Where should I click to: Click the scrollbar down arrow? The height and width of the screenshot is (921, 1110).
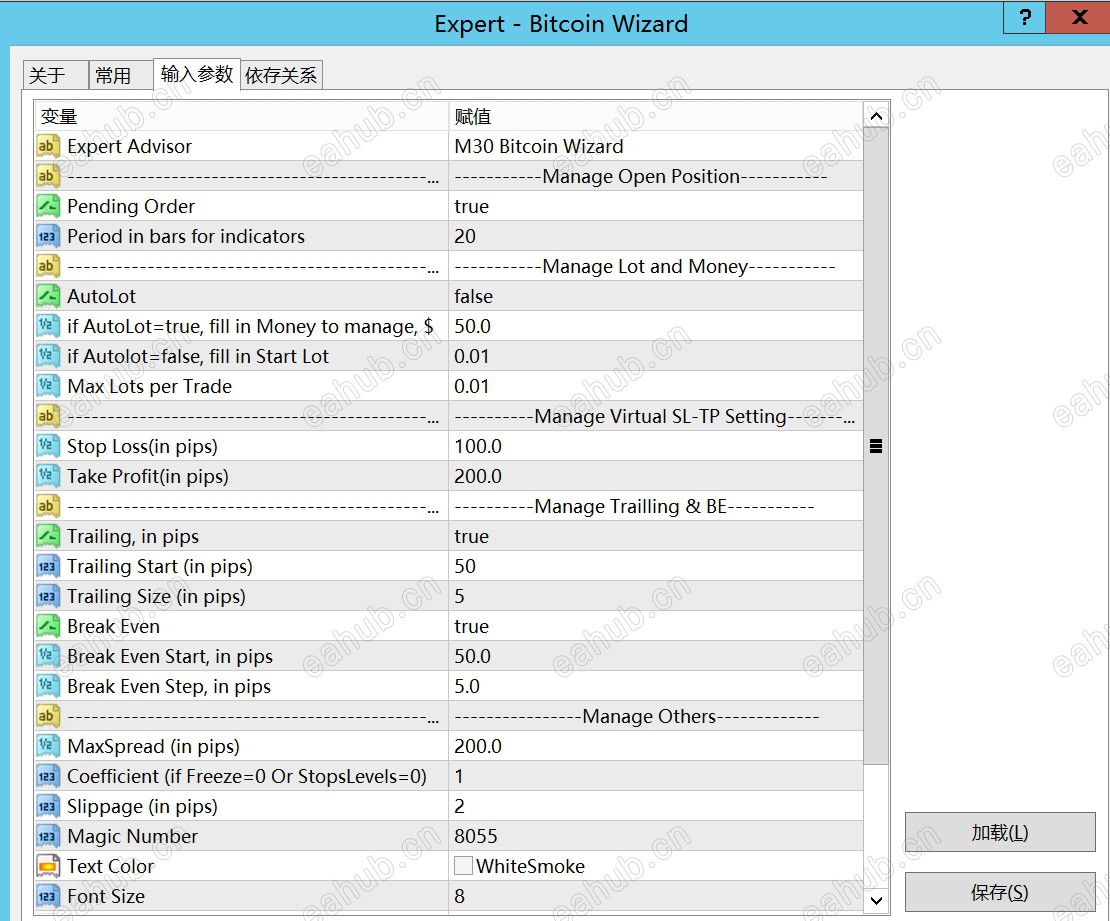click(x=876, y=900)
